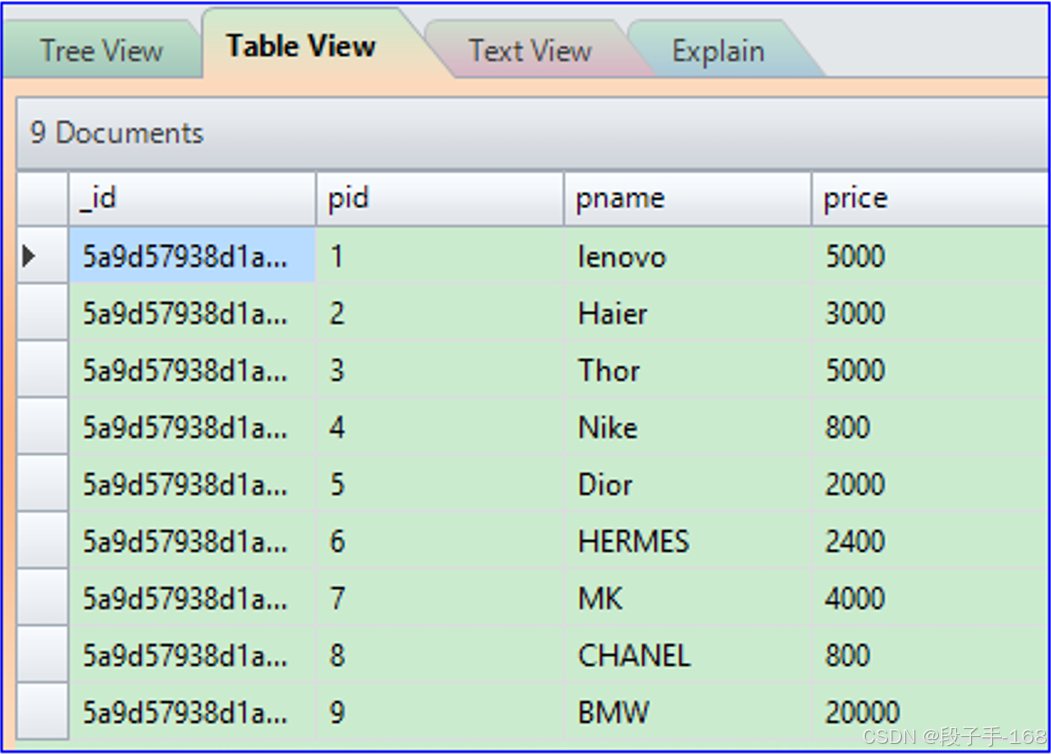Click pname cell 'BMW'

pyautogui.click(x=688, y=711)
